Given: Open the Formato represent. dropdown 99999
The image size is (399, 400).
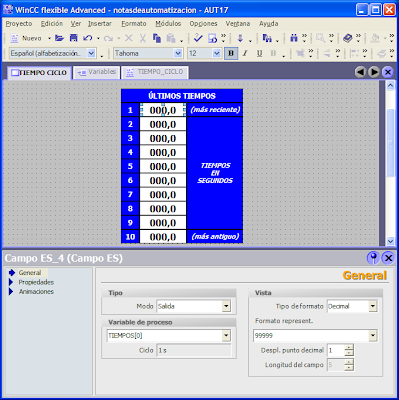Looking at the screenshot, I should (x=373, y=336).
